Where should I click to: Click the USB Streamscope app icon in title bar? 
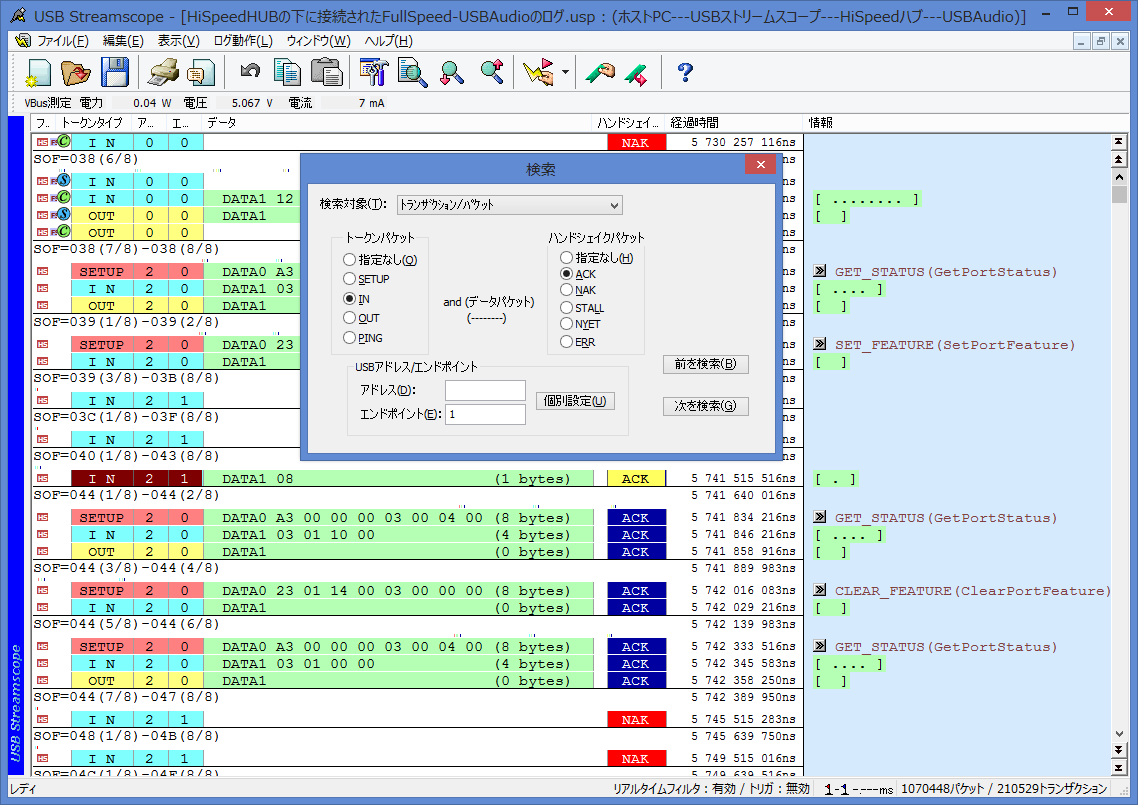(18, 15)
